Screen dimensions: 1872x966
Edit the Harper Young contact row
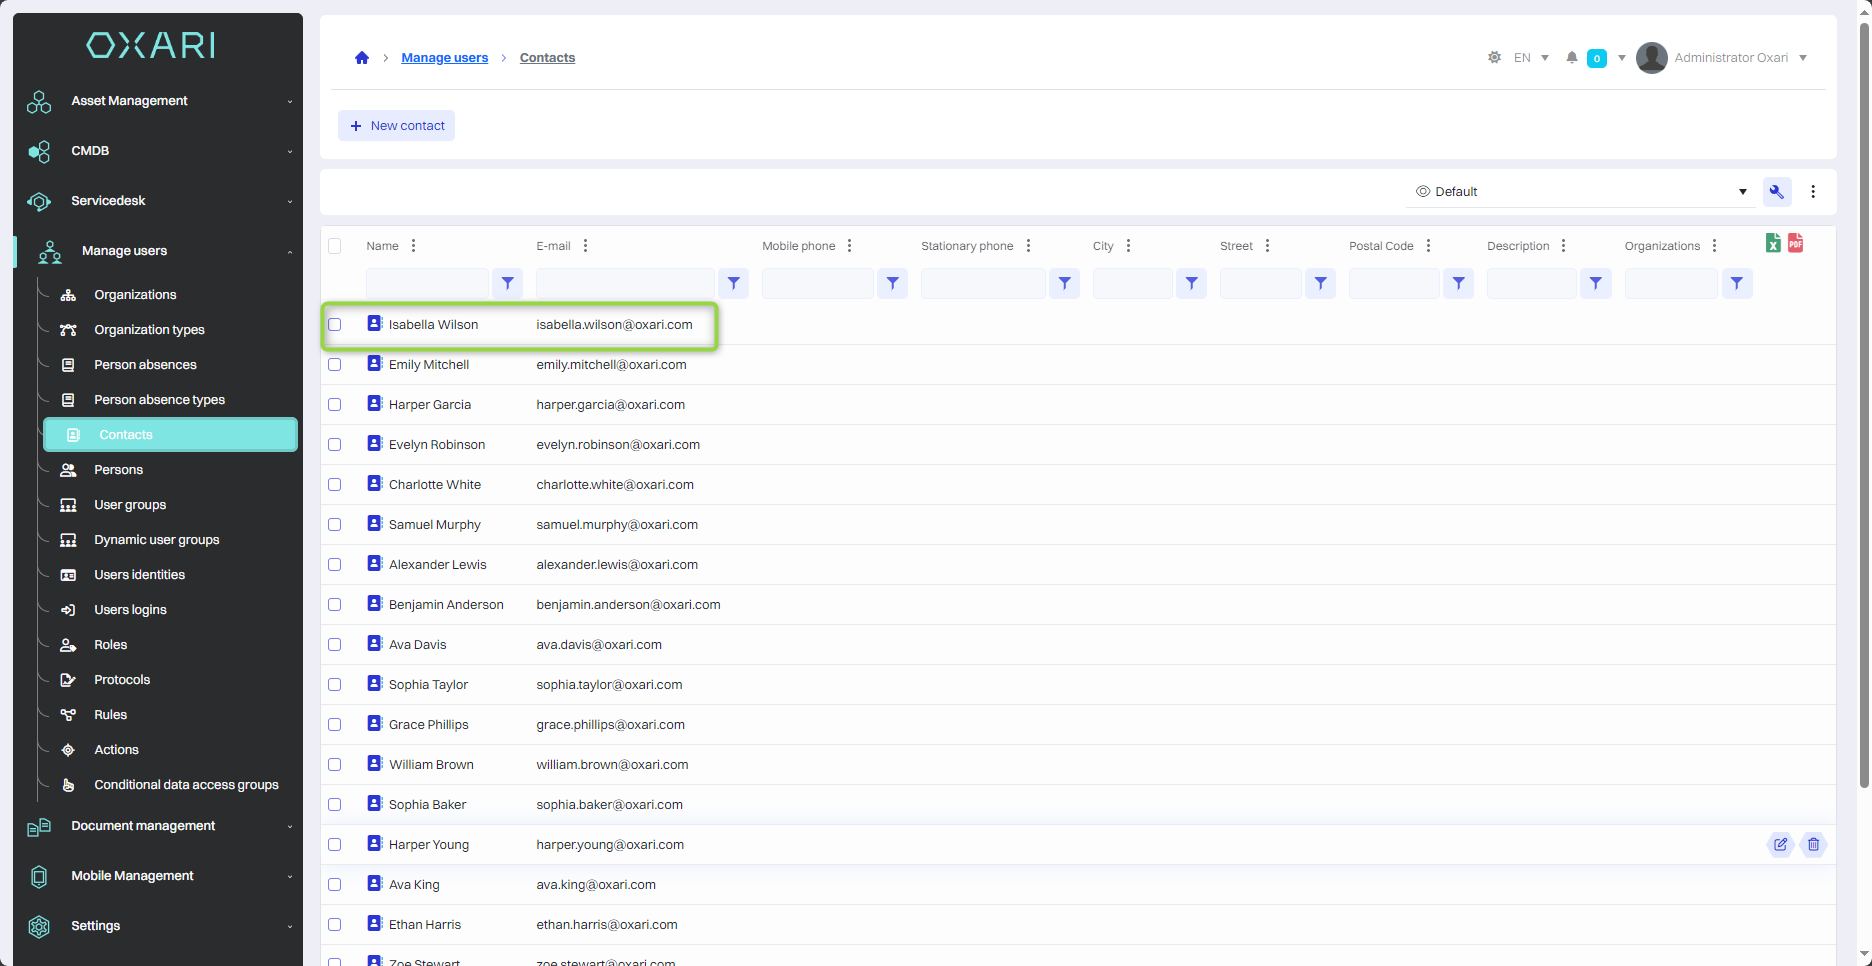pyautogui.click(x=1780, y=845)
